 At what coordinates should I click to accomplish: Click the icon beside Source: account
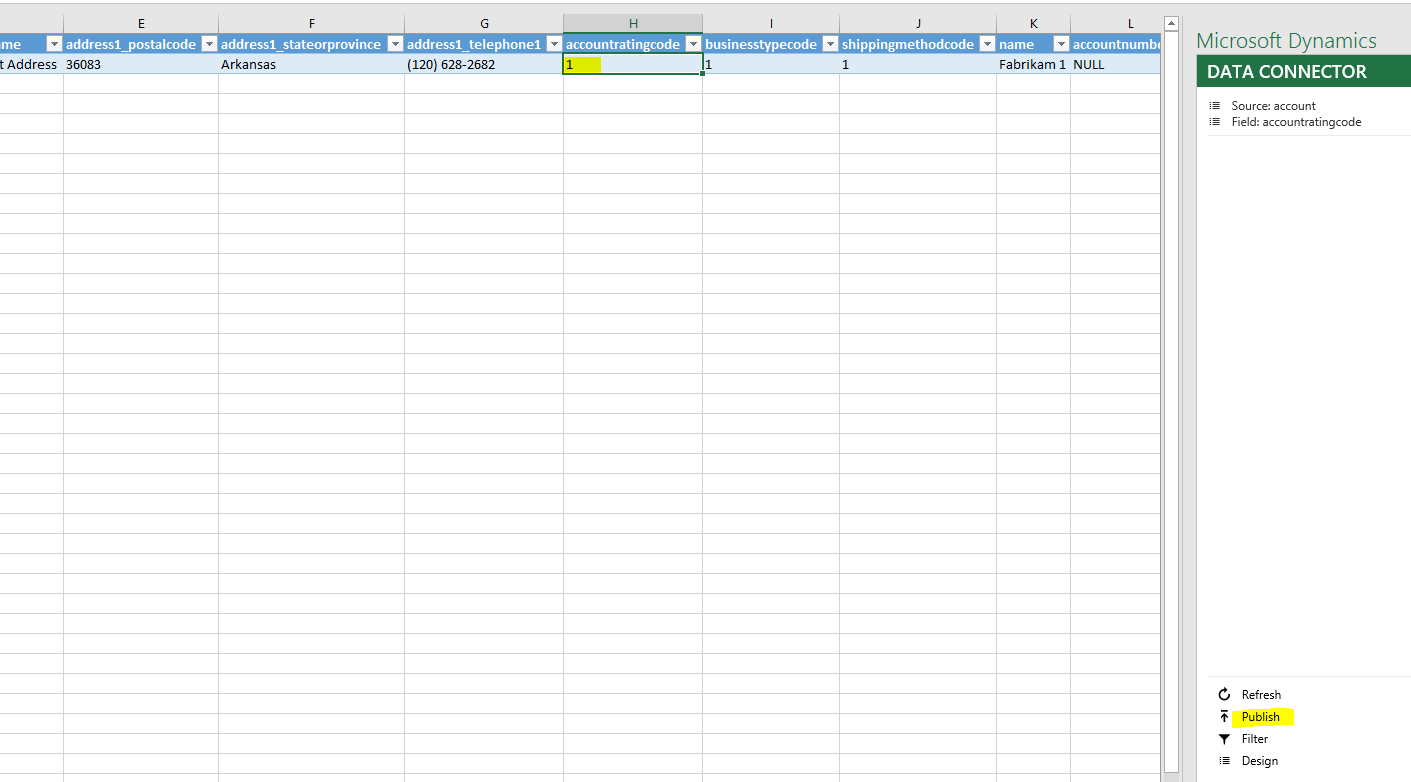point(1215,105)
